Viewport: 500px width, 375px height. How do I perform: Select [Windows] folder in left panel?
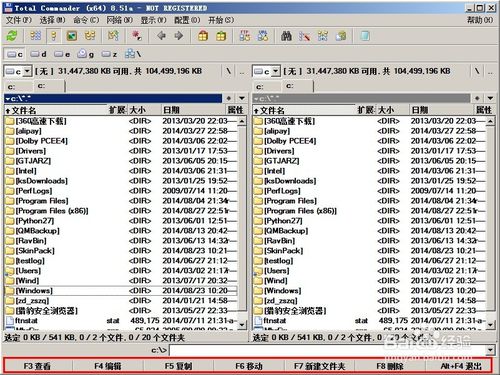click(121, 291)
